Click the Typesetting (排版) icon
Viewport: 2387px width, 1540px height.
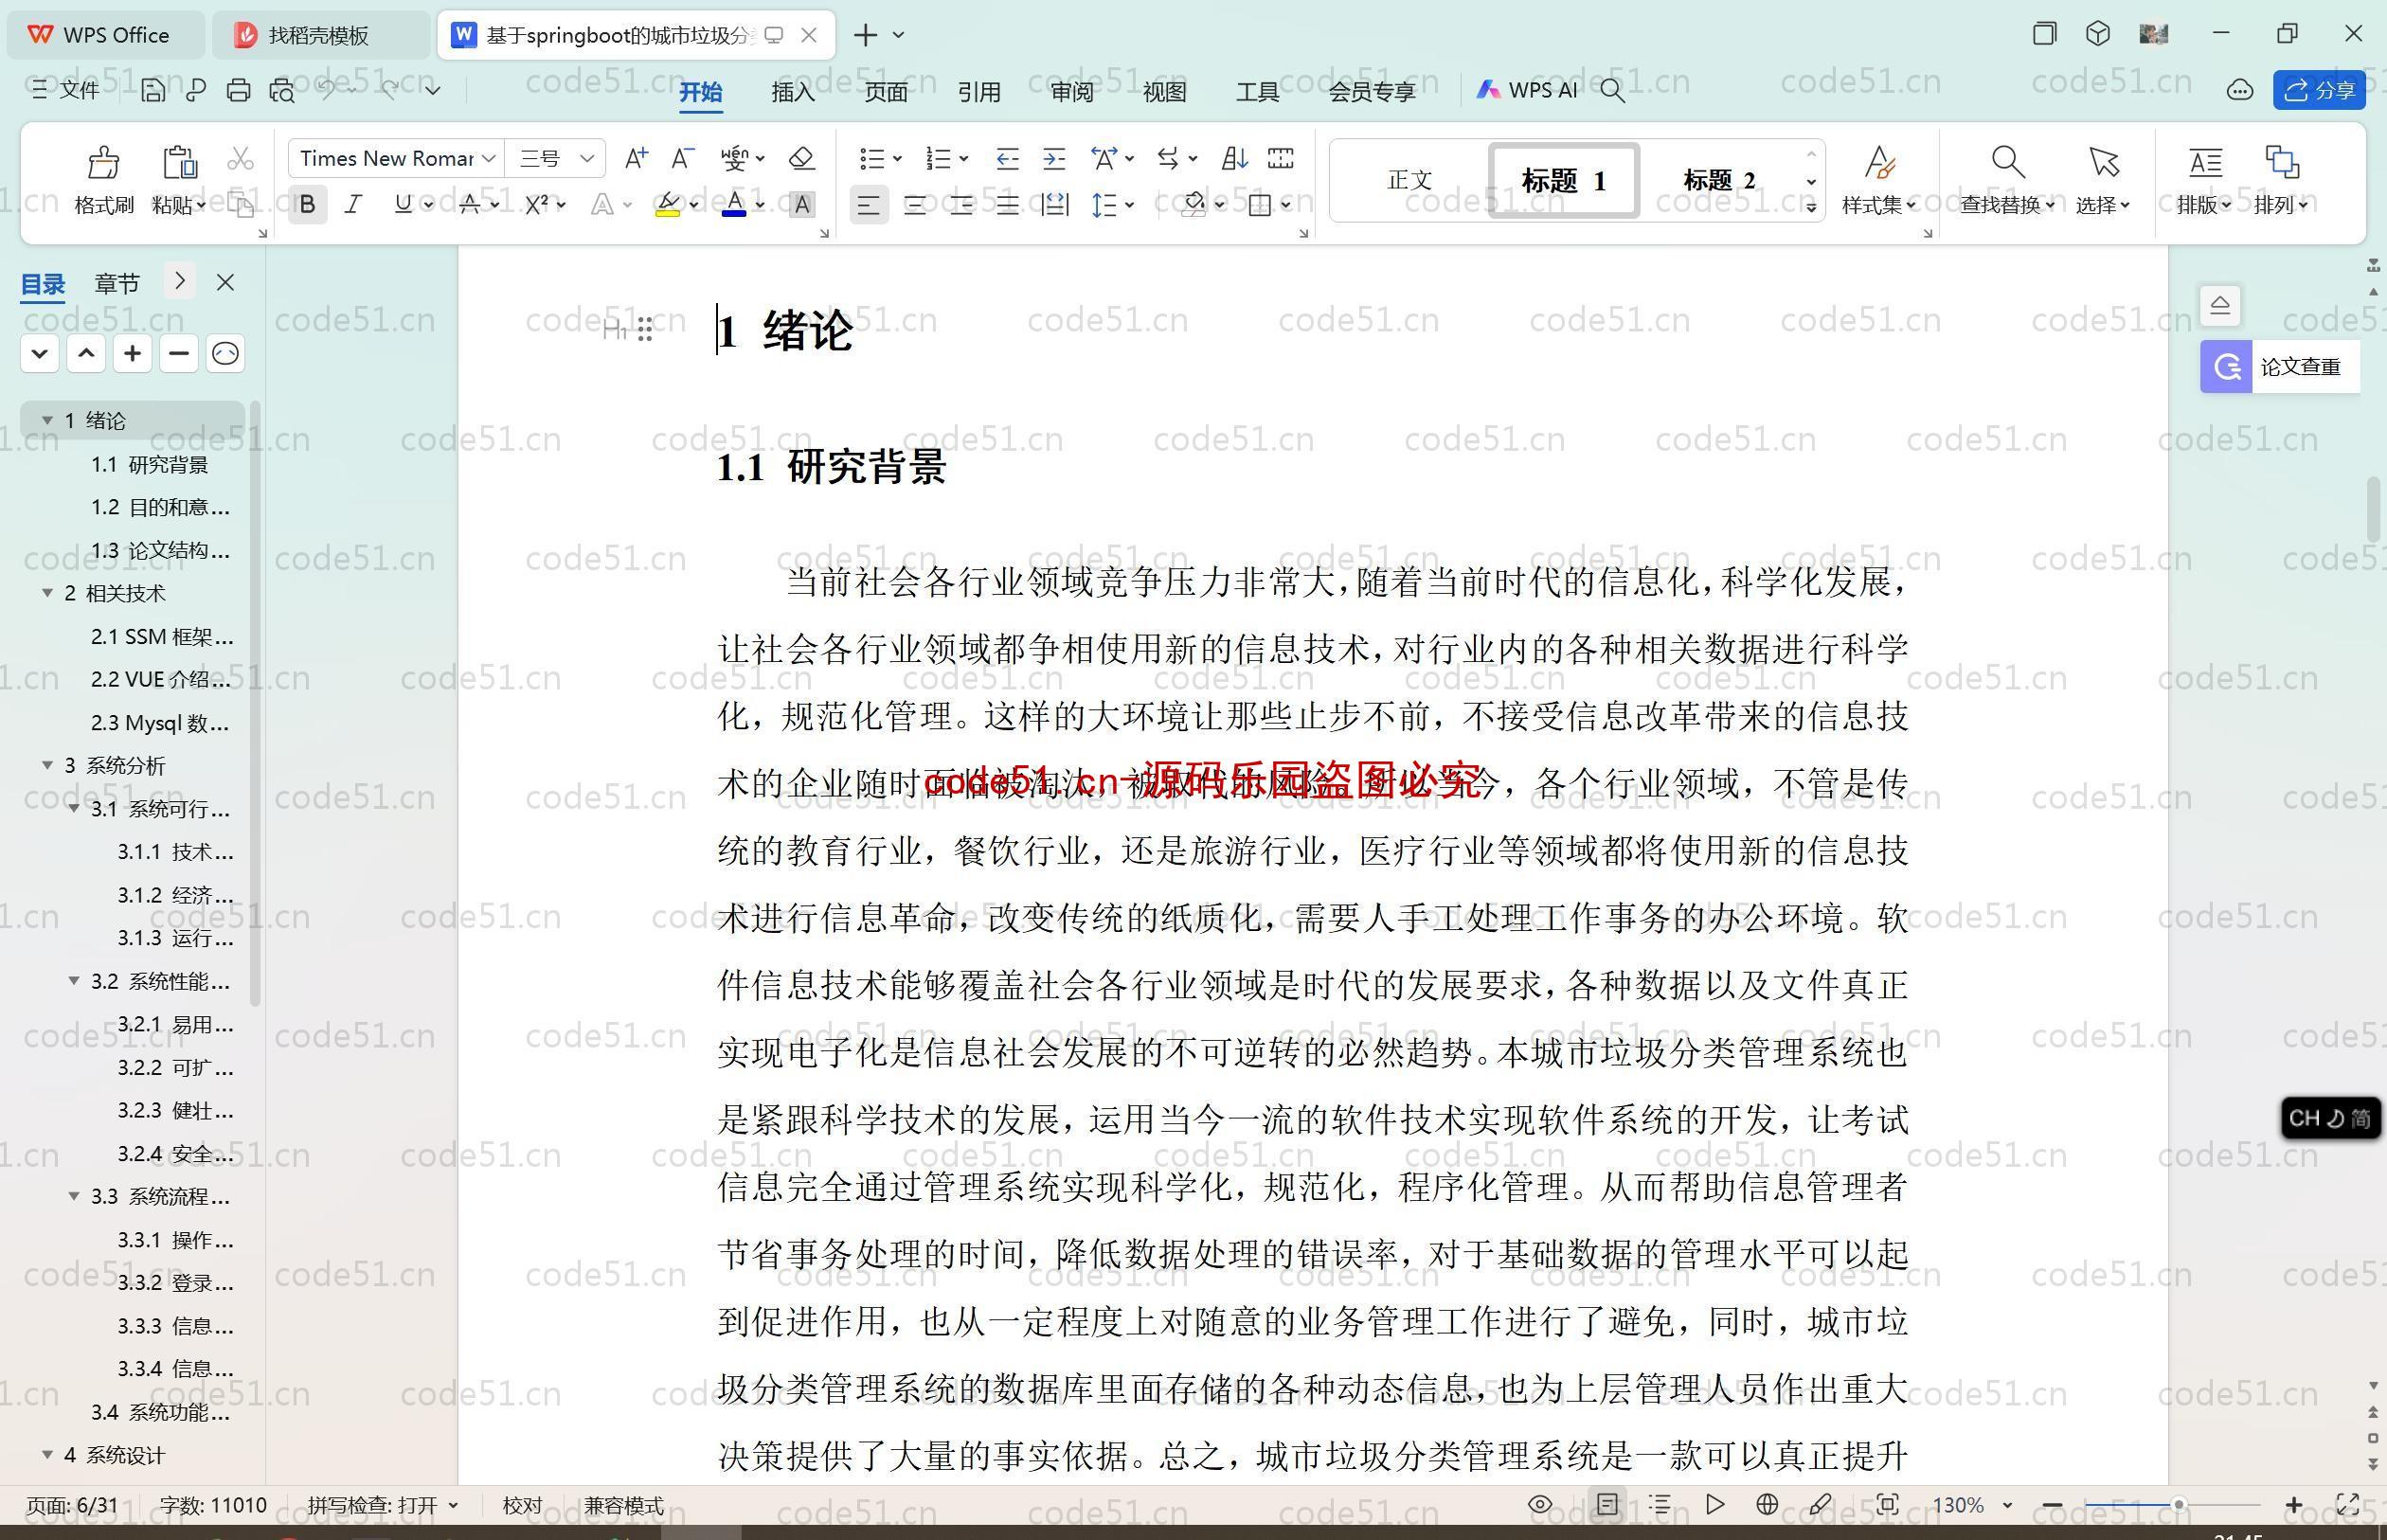pyautogui.click(x=2205, y=162)
